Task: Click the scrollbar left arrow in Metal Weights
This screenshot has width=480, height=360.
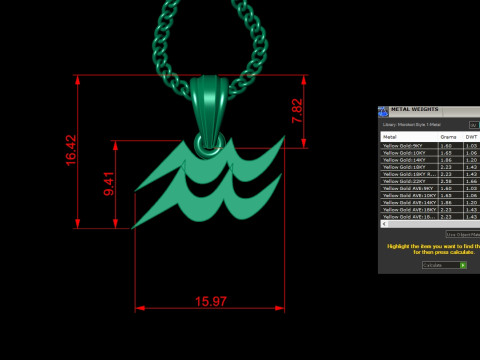Action: coord(384,224)
